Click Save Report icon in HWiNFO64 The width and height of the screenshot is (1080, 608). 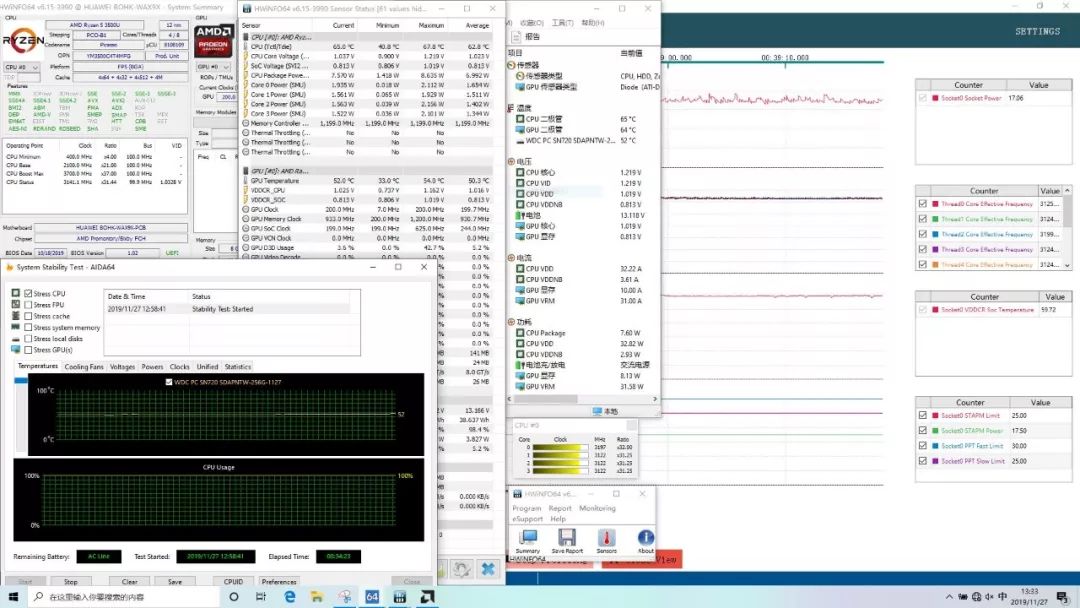[567, 540]
